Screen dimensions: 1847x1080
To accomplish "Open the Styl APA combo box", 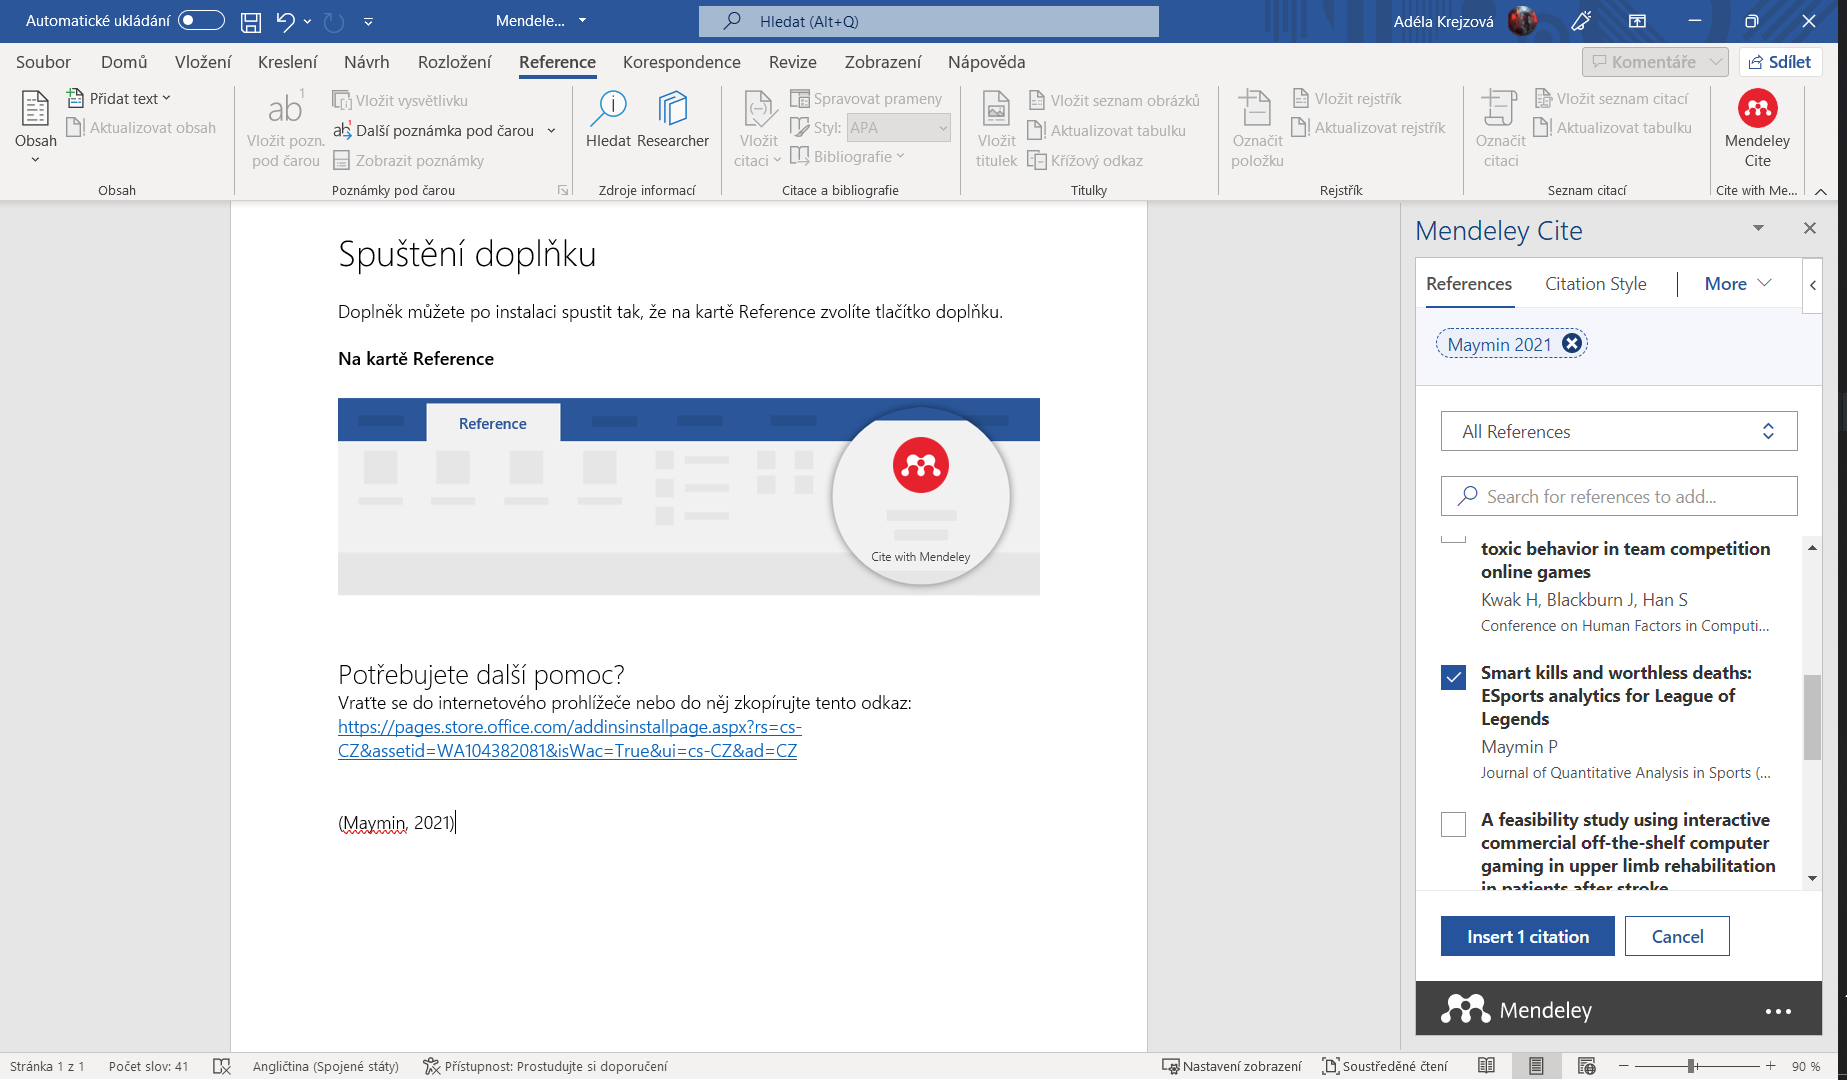I will point(898,128).
